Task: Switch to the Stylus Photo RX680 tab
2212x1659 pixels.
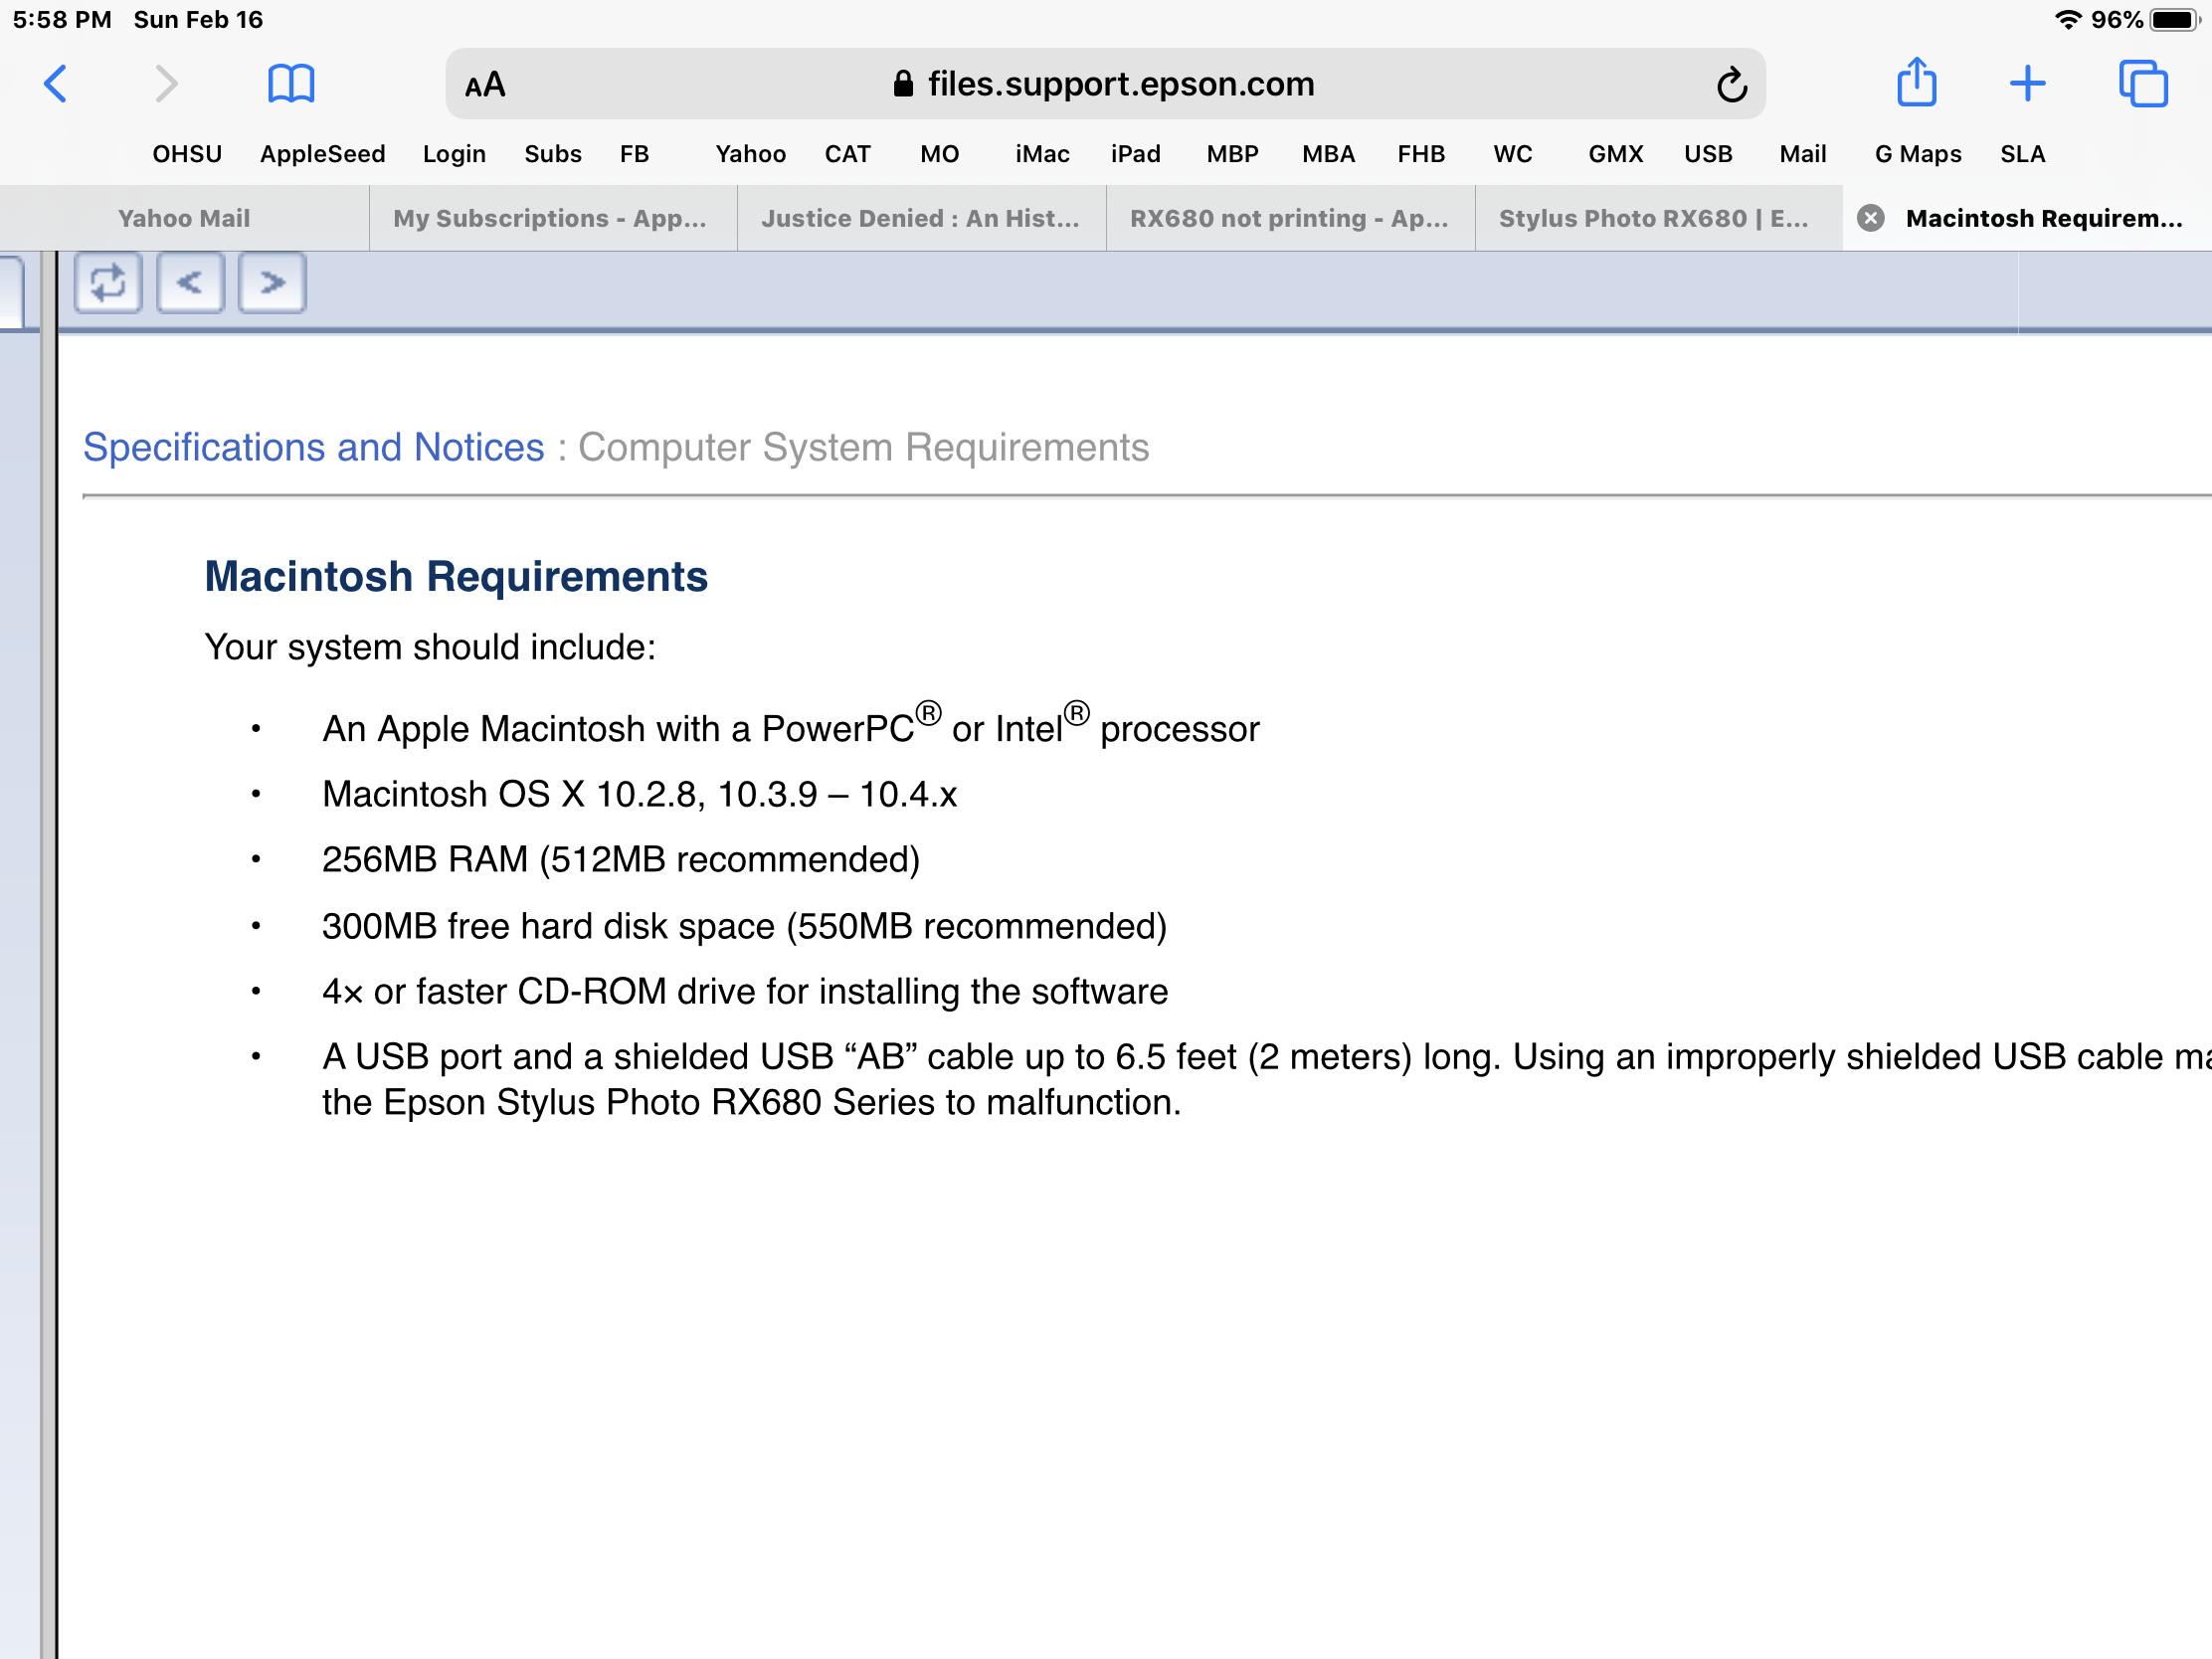Action: point(1652,218)
